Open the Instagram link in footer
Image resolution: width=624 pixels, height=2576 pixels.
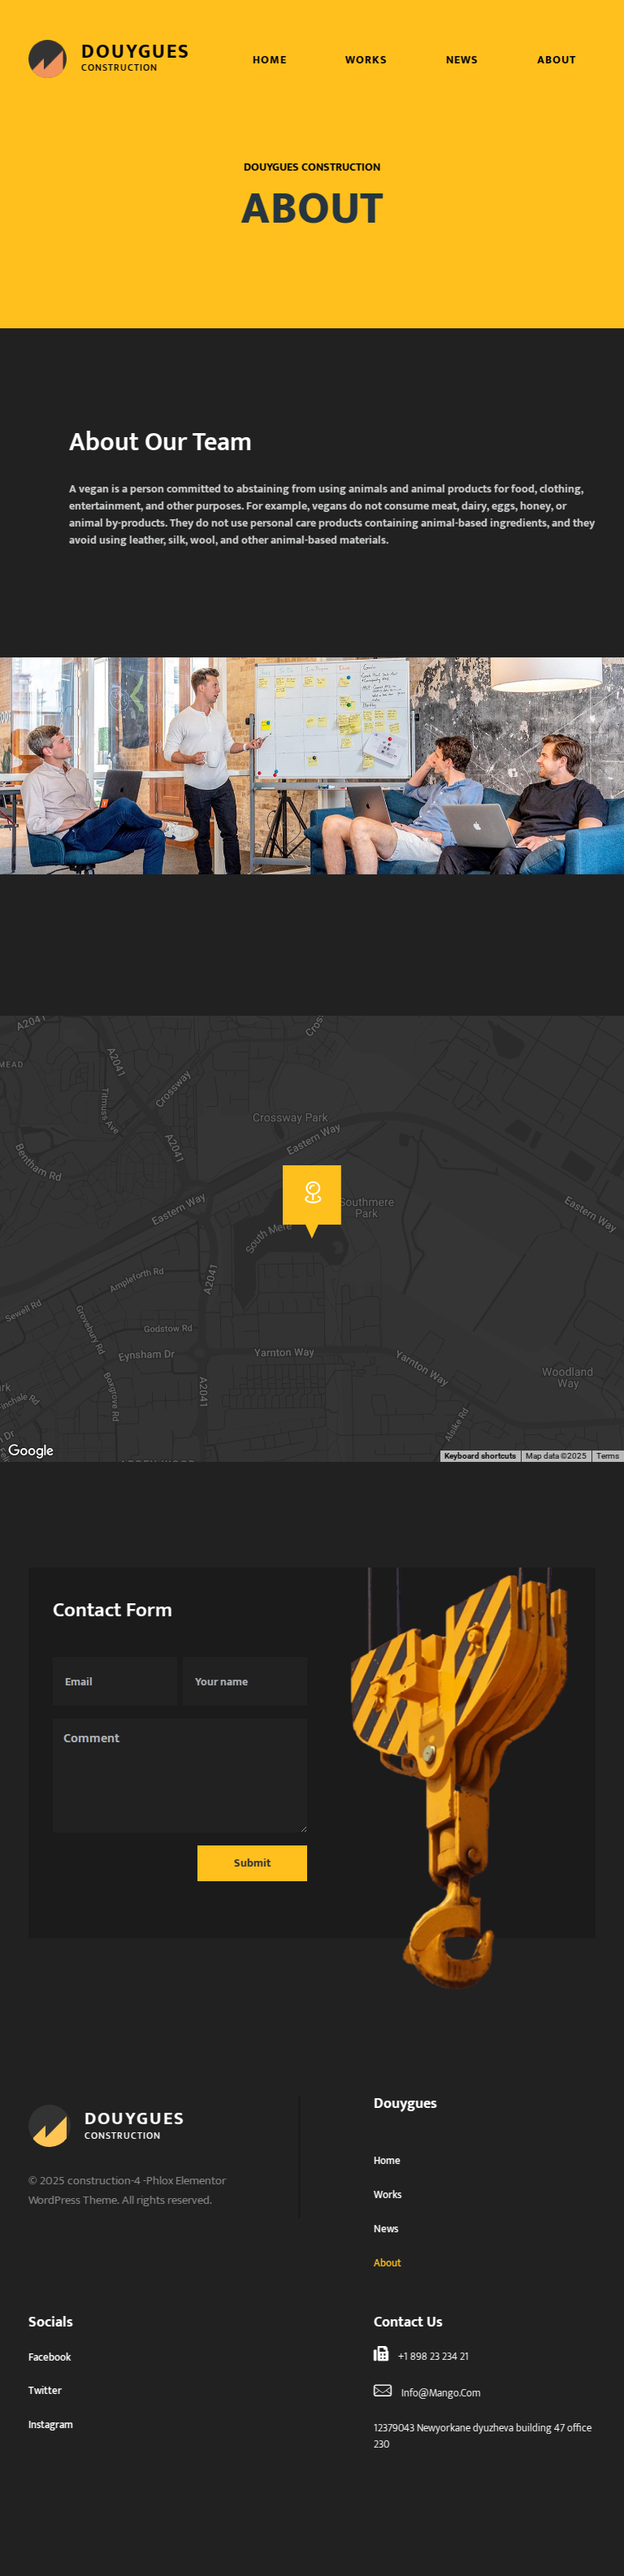click(50, 2424)
